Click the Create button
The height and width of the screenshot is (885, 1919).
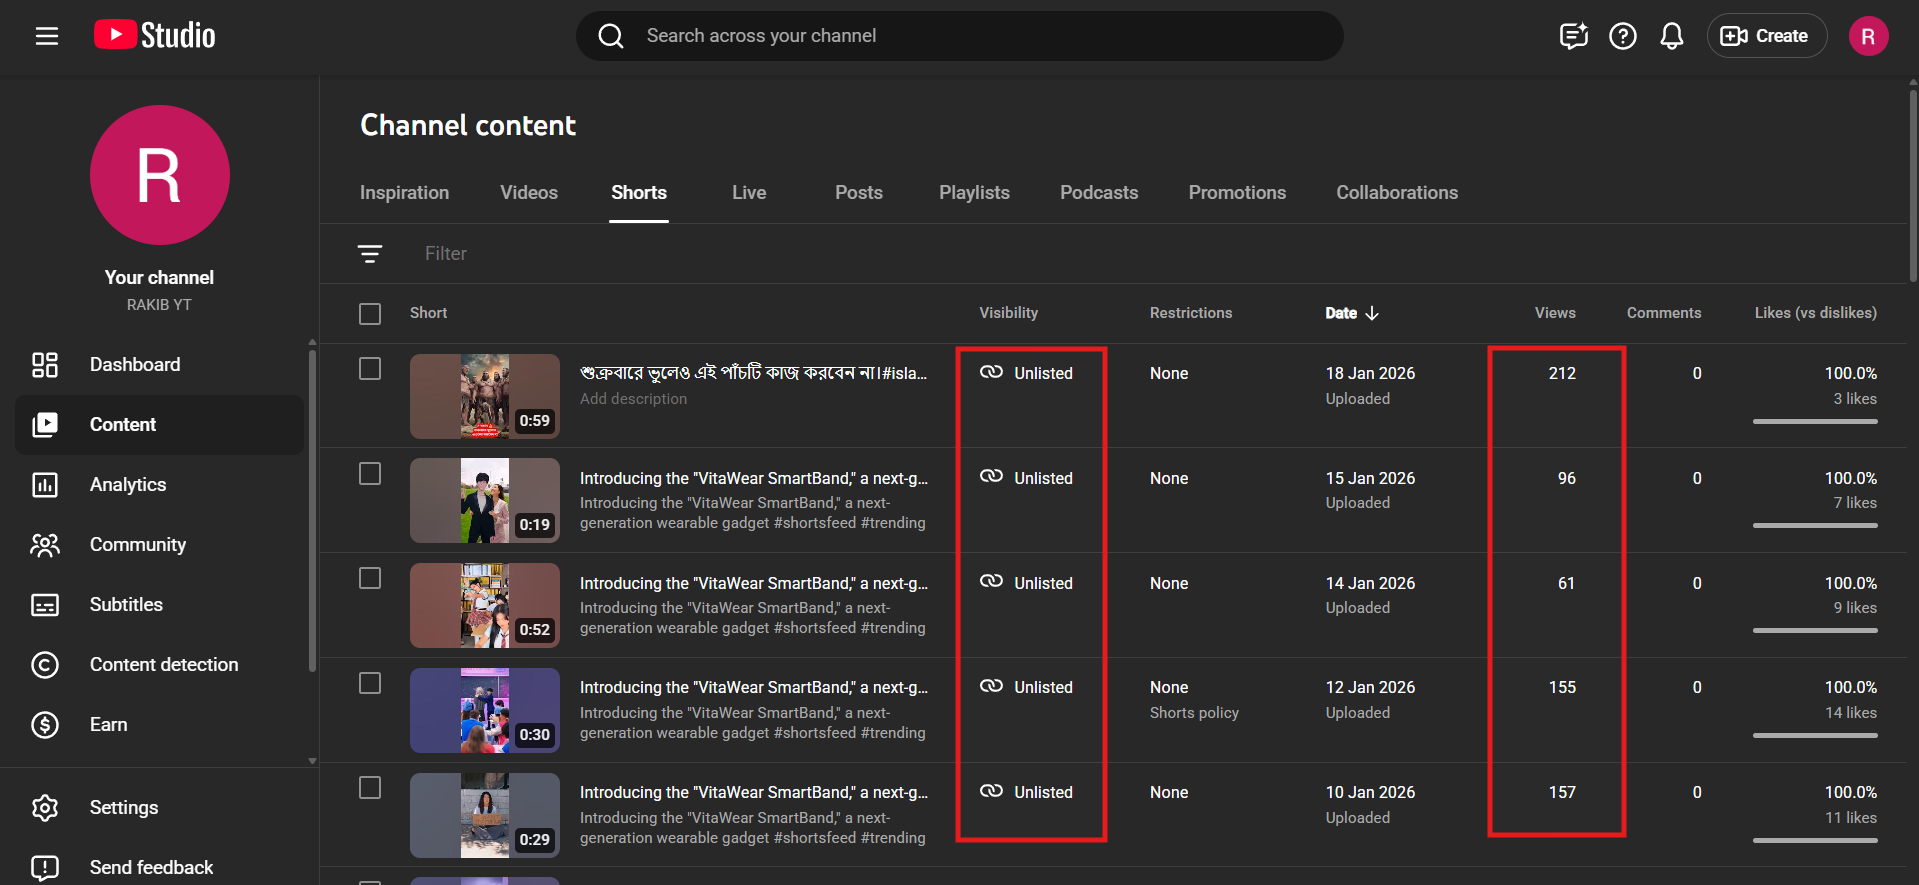tap(1765, 36)
